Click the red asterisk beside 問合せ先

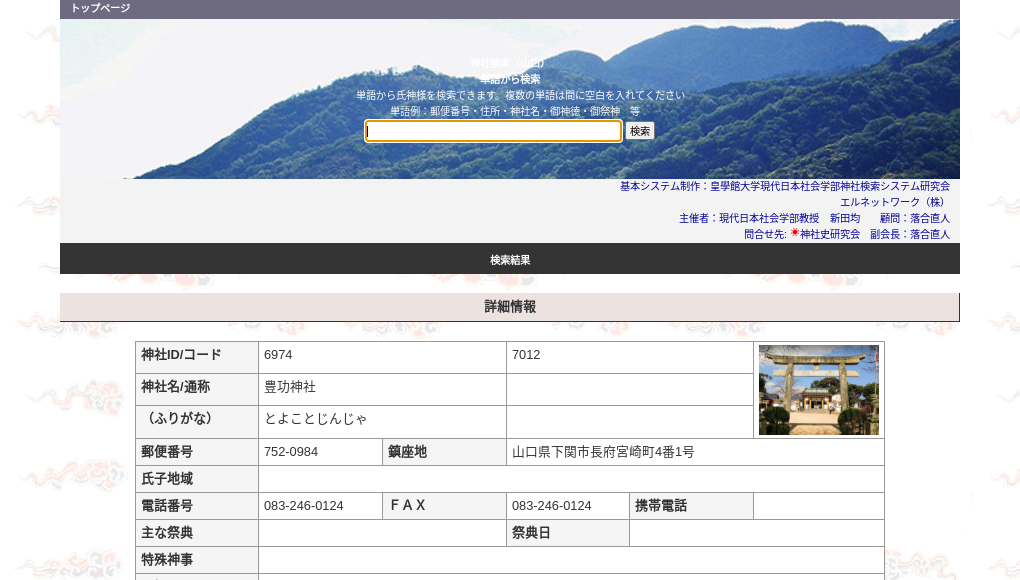(793, 233)
